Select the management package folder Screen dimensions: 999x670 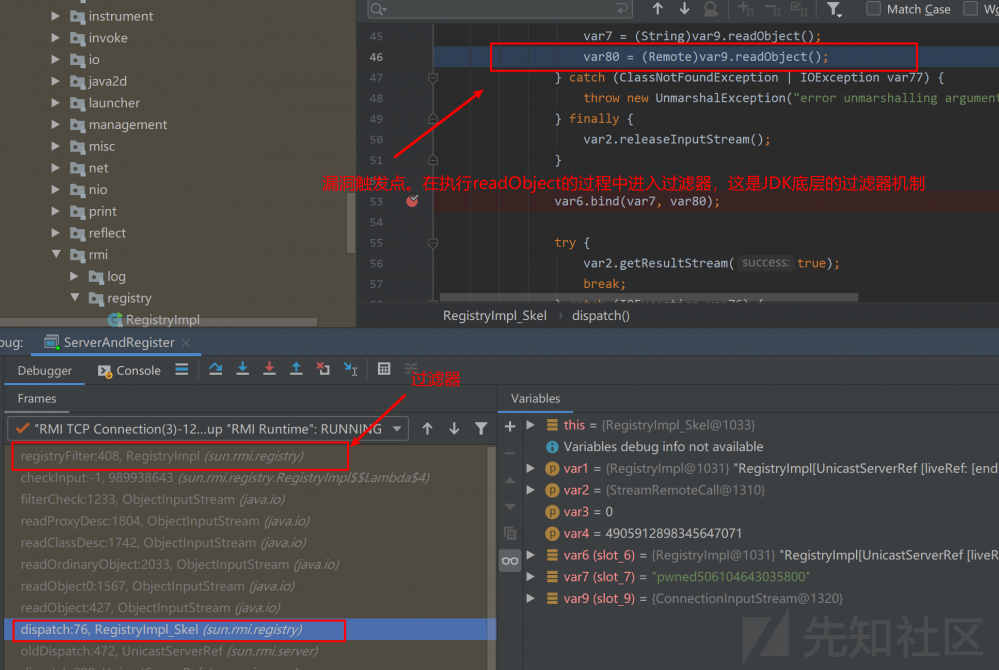point(119,124)
